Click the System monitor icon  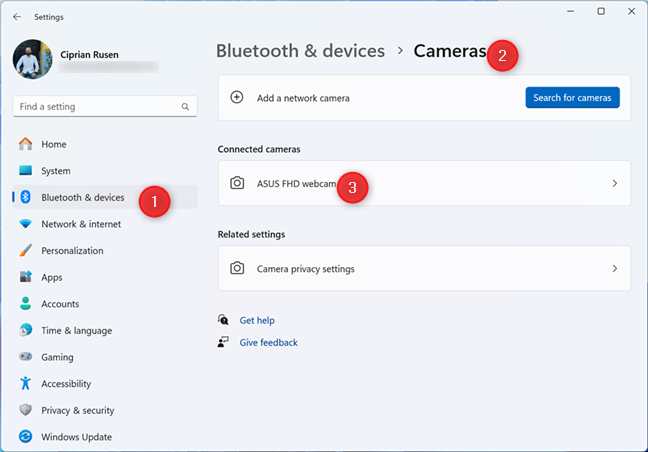26,170
